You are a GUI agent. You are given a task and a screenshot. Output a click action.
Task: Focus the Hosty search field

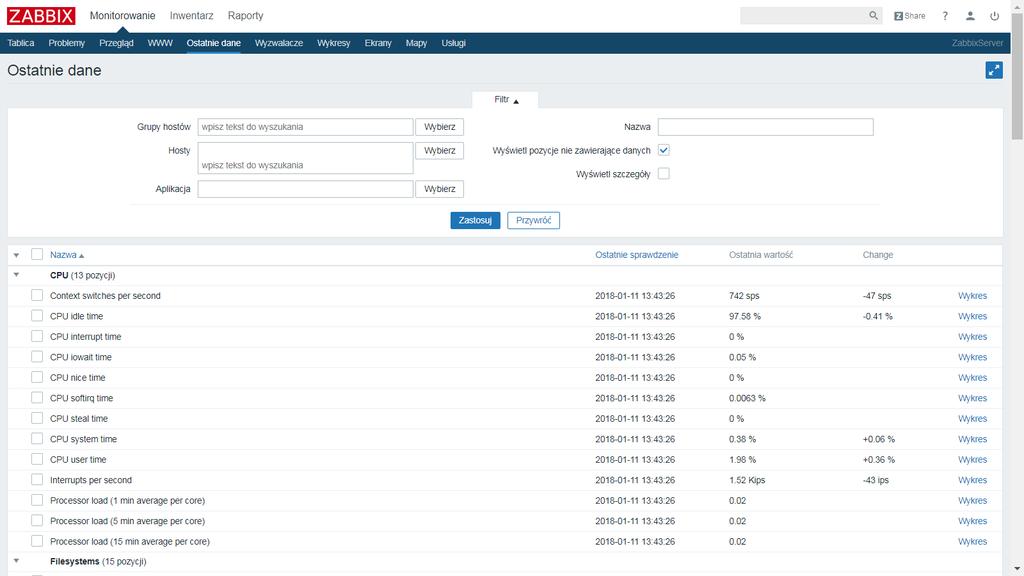click(306, 158)
